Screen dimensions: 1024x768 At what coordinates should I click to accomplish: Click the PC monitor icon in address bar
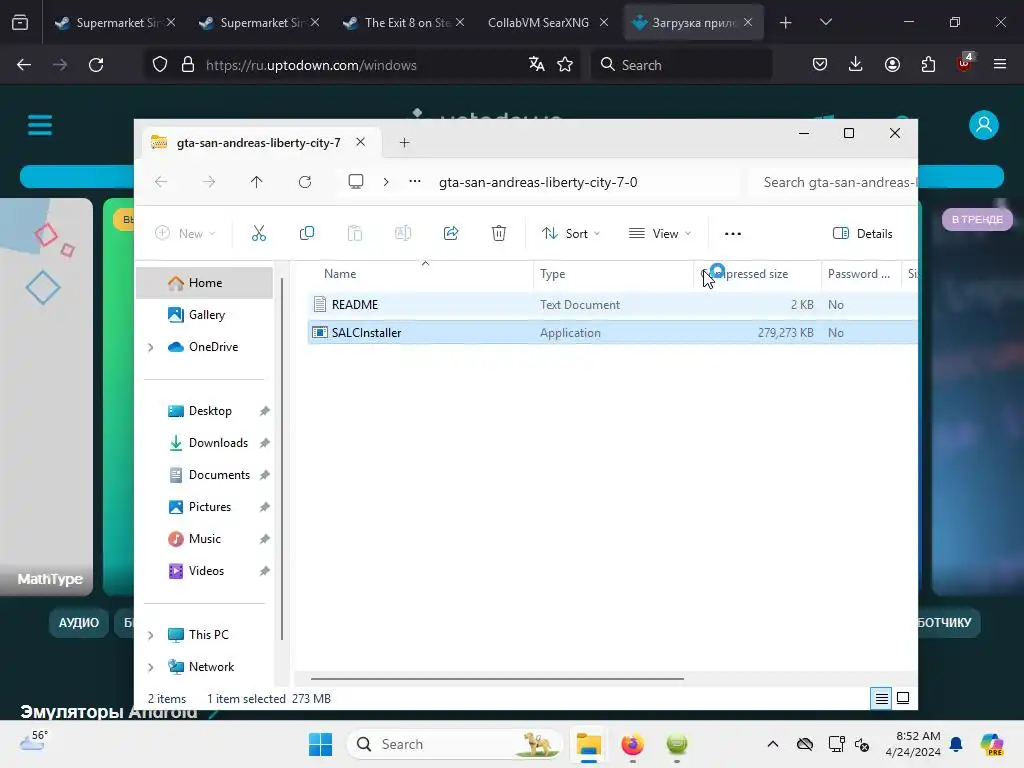[x=356, y=182]
